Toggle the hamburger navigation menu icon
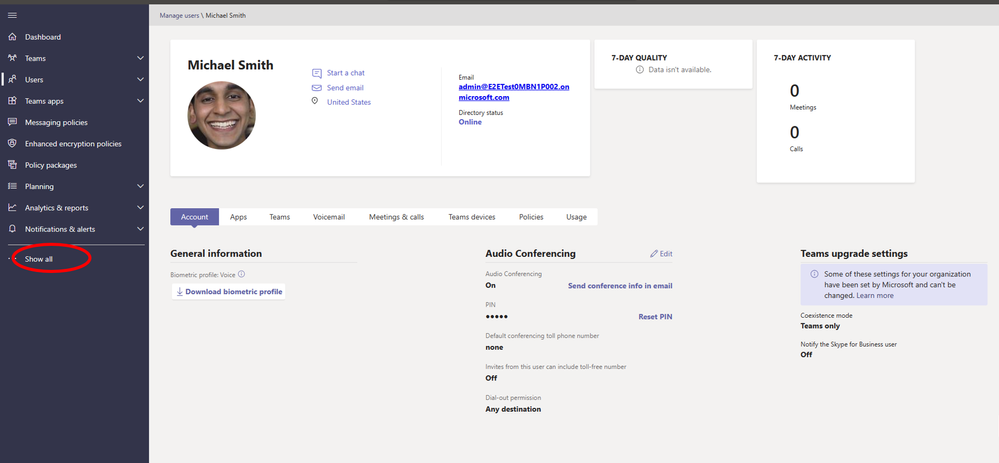Image resolution: width=999 pixels, height=463 pixels. (12, 15)
